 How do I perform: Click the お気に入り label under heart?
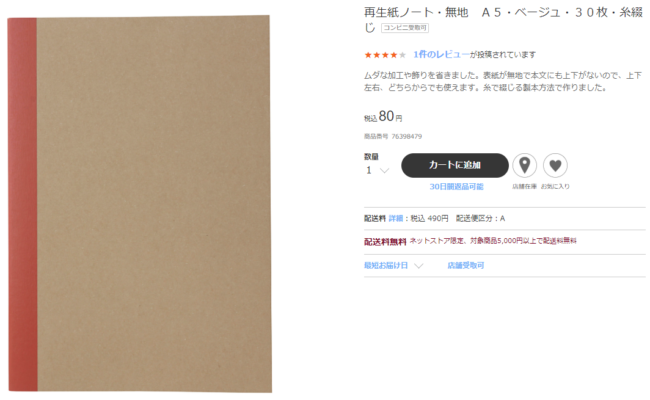point(555,187)
